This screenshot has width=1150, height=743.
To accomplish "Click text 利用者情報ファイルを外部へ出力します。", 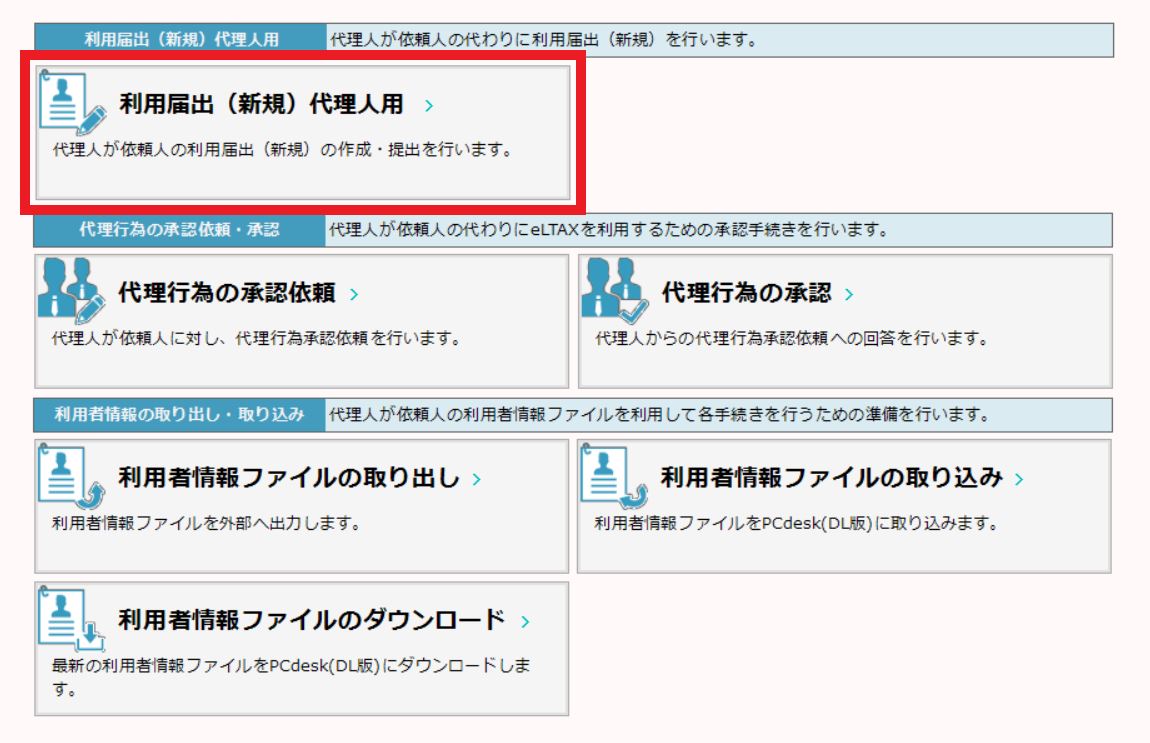I will 206,523.
